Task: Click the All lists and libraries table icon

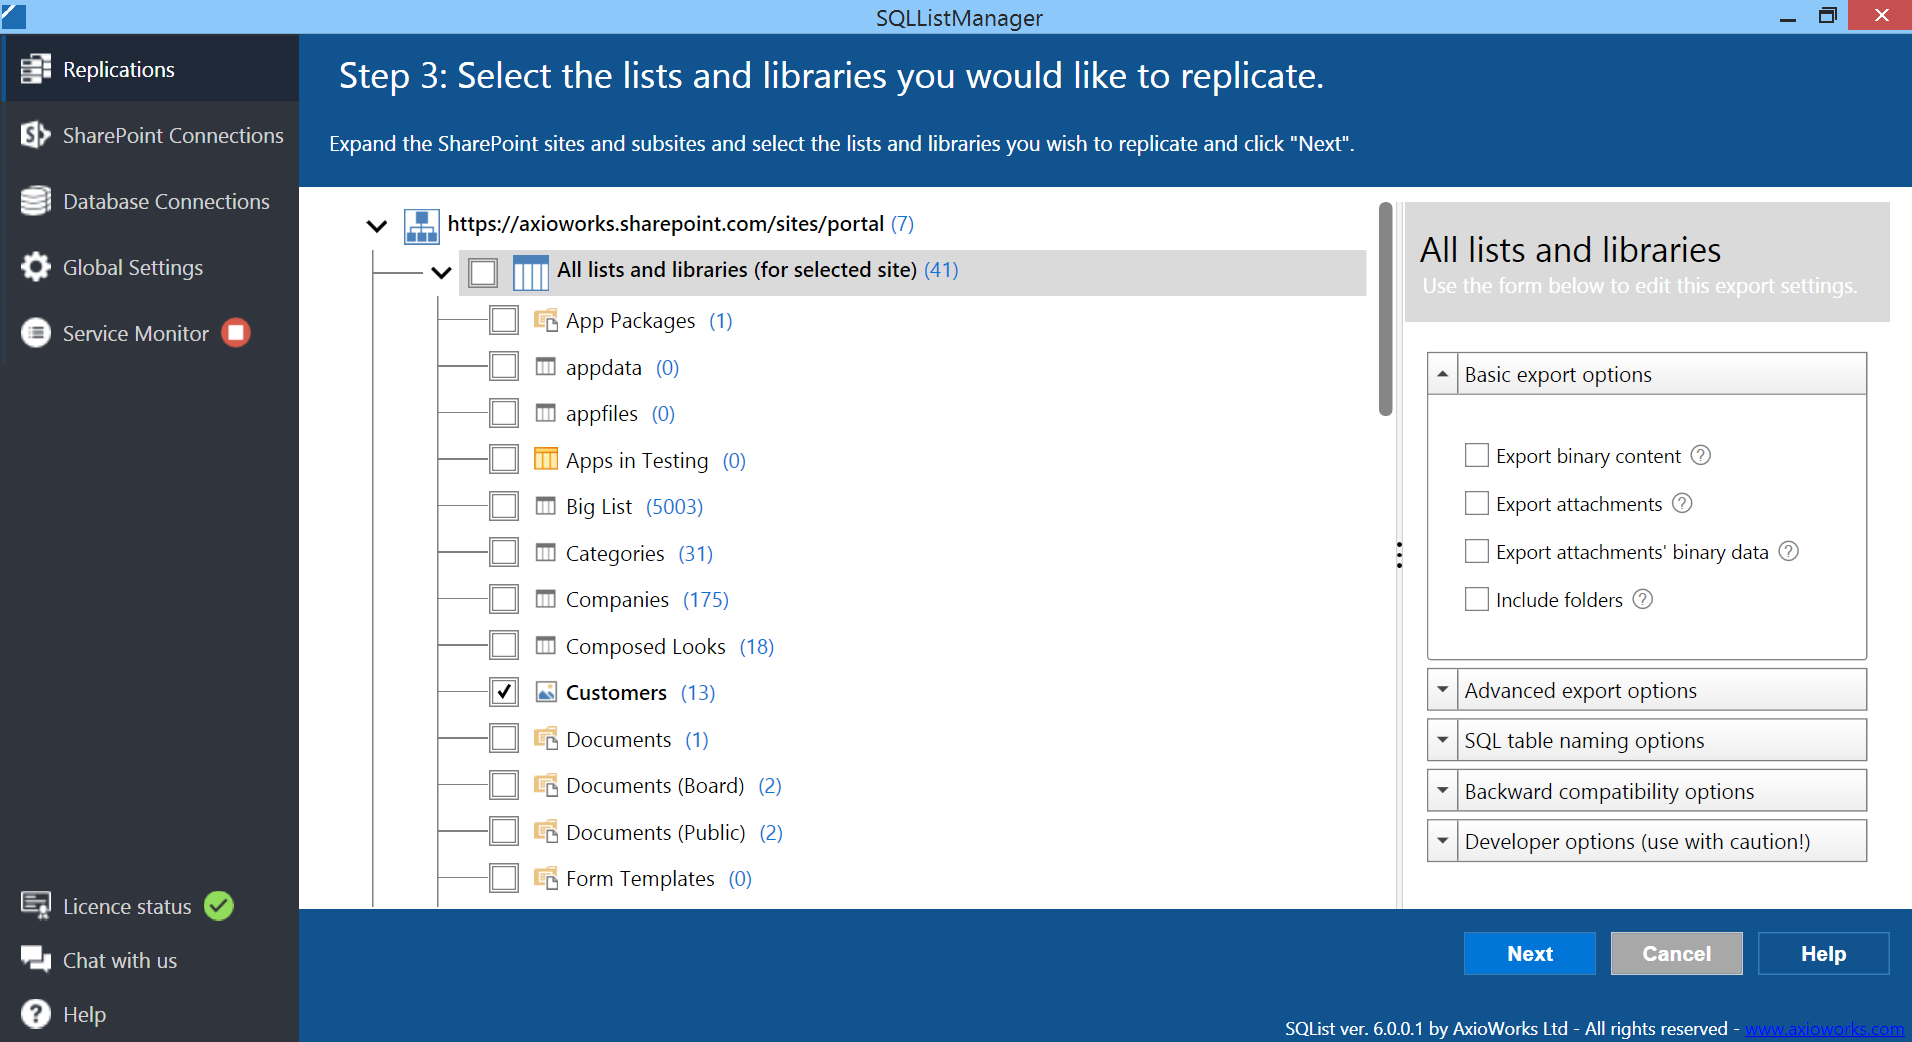Action: pos(530,272)
